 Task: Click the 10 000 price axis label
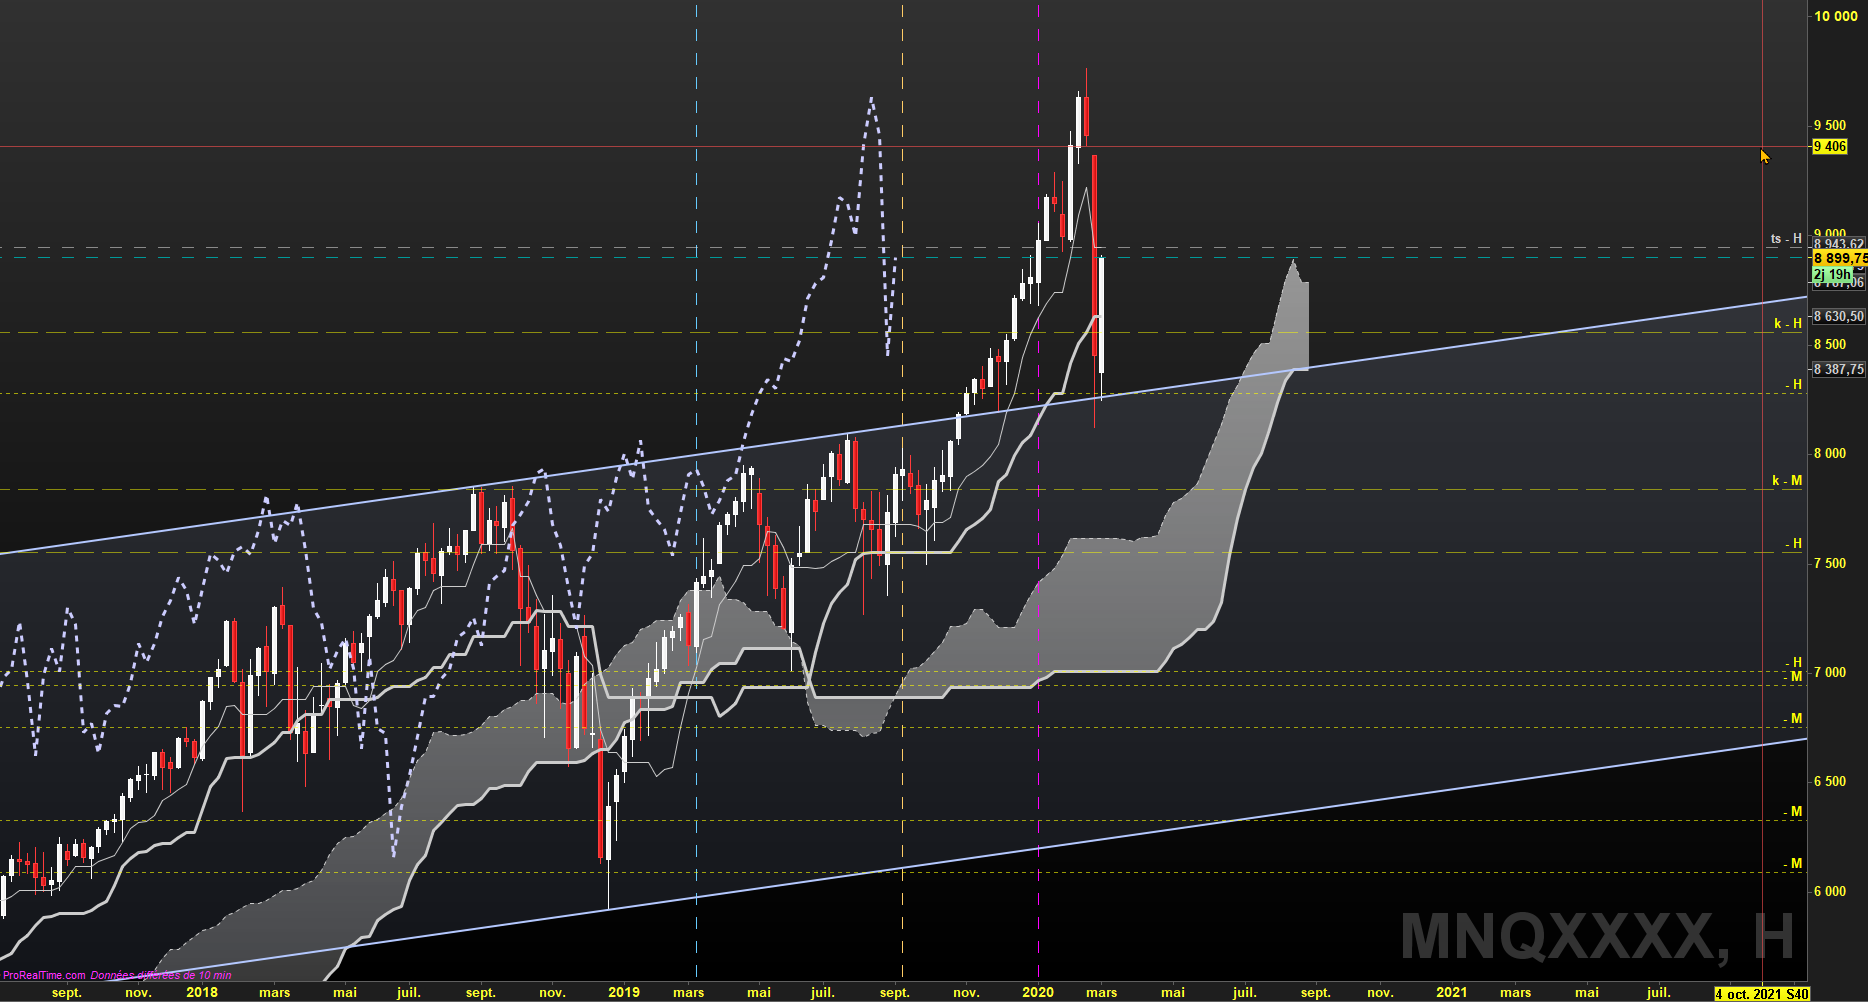click(1835, 16)
